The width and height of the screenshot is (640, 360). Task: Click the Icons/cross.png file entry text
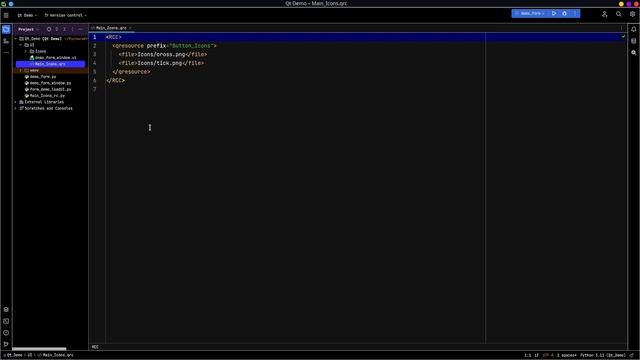[x=161, y=54]
